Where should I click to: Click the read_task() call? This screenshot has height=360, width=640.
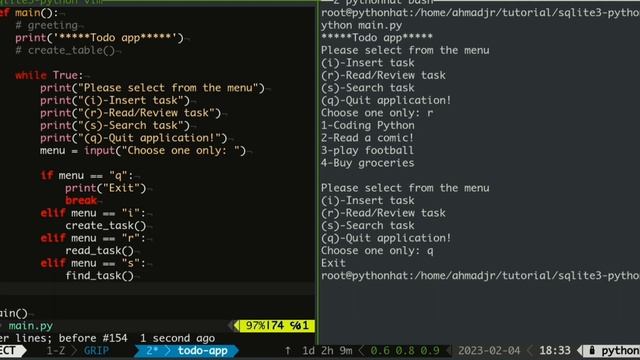click(100, 251)
